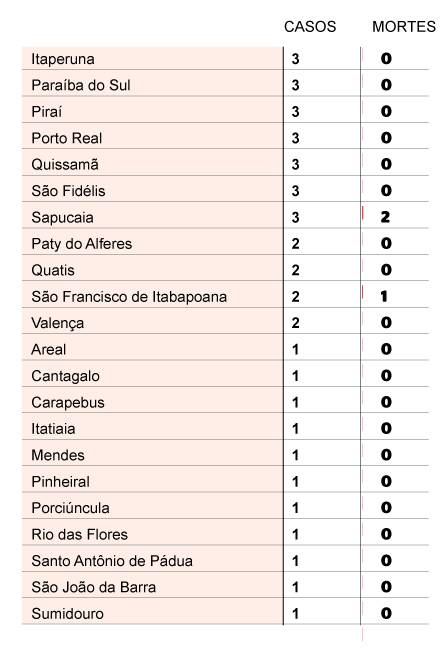Click the Quissamã municipality name
The image size is (448, 670).
point(65,165)
